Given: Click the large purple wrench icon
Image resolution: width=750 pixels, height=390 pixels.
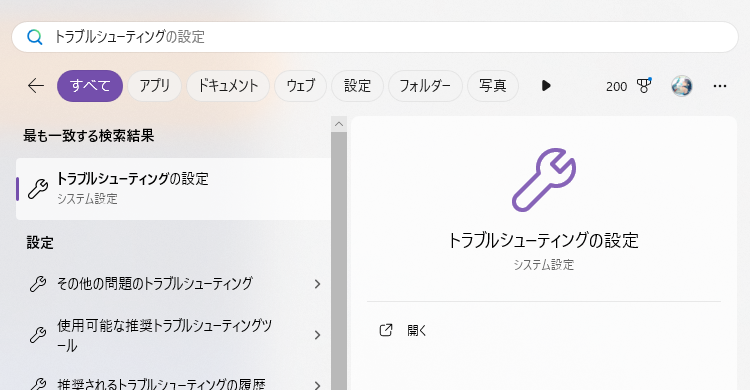Looking at the screenshot, I should coord(544,180).
